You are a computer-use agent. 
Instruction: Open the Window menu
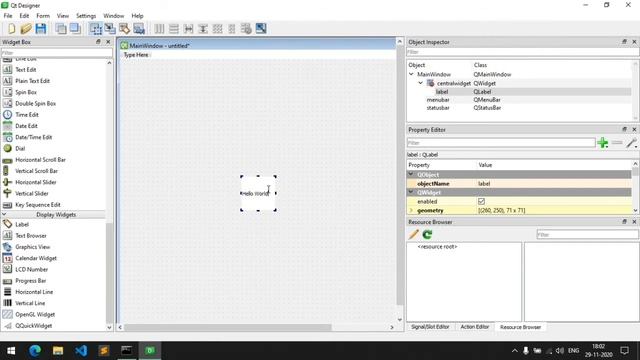(113, 16)
